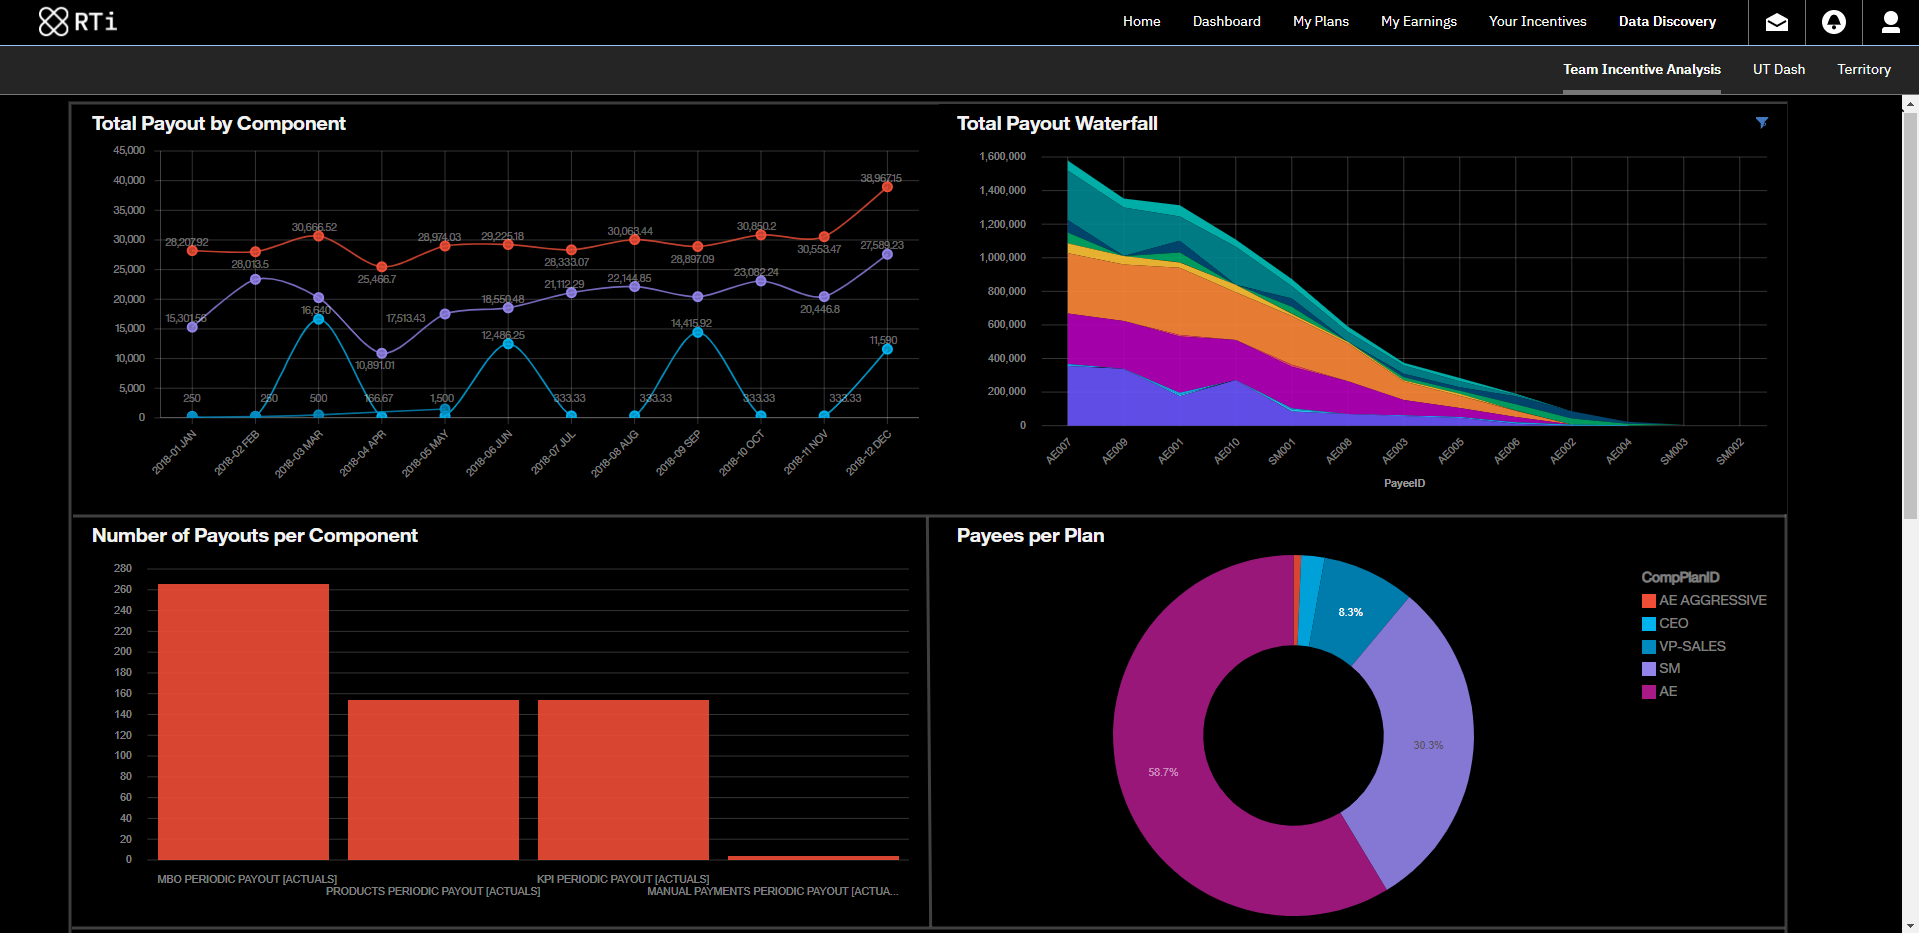The width and height of the screenshot is (1919, 933).
Task: Open the Total Payout Waterfall filter icon
Action: point(1762,122)
